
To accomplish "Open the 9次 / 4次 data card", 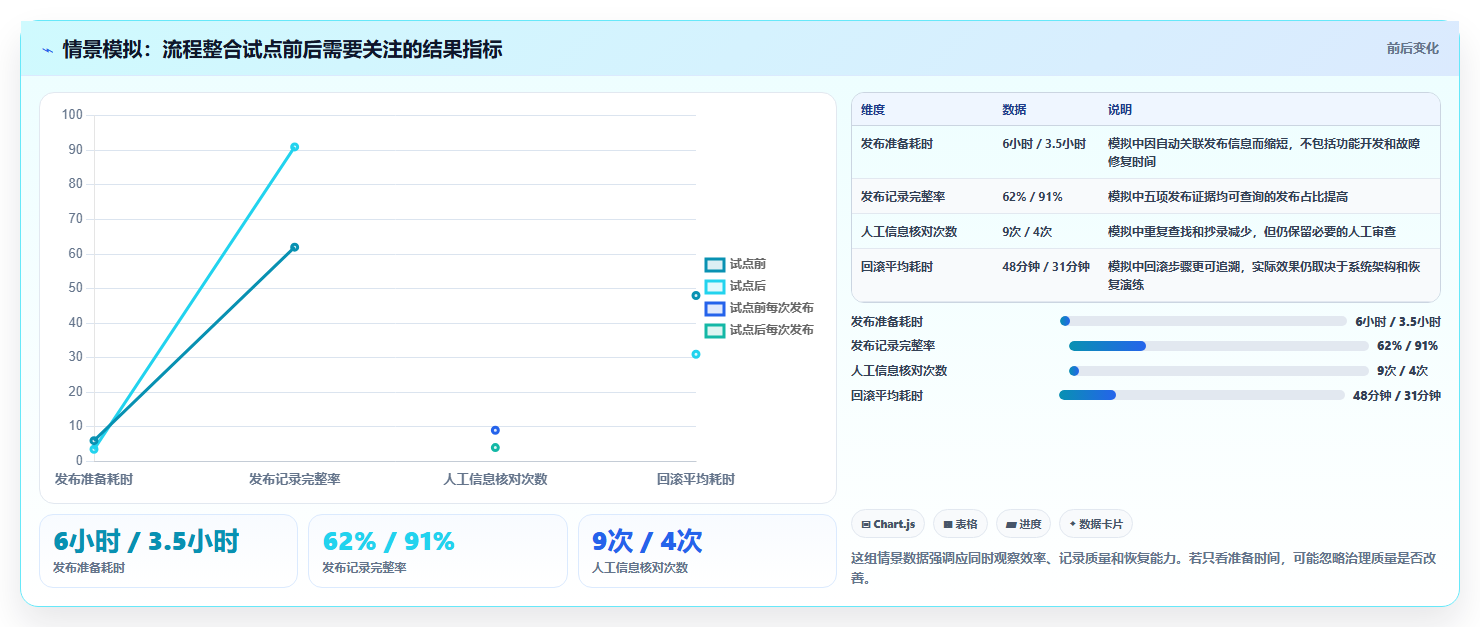I will pos(707,551).
